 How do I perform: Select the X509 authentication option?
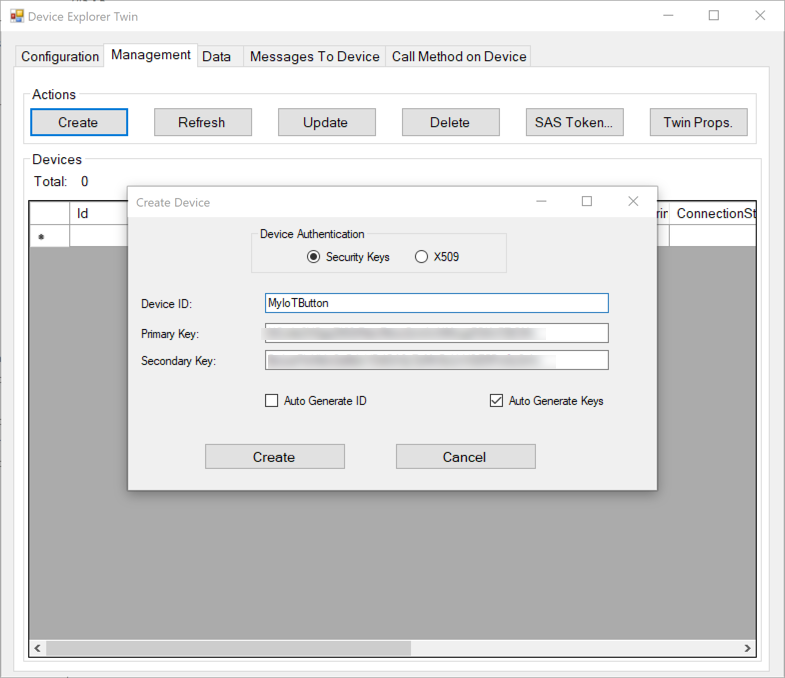click(x=421, y=257)
